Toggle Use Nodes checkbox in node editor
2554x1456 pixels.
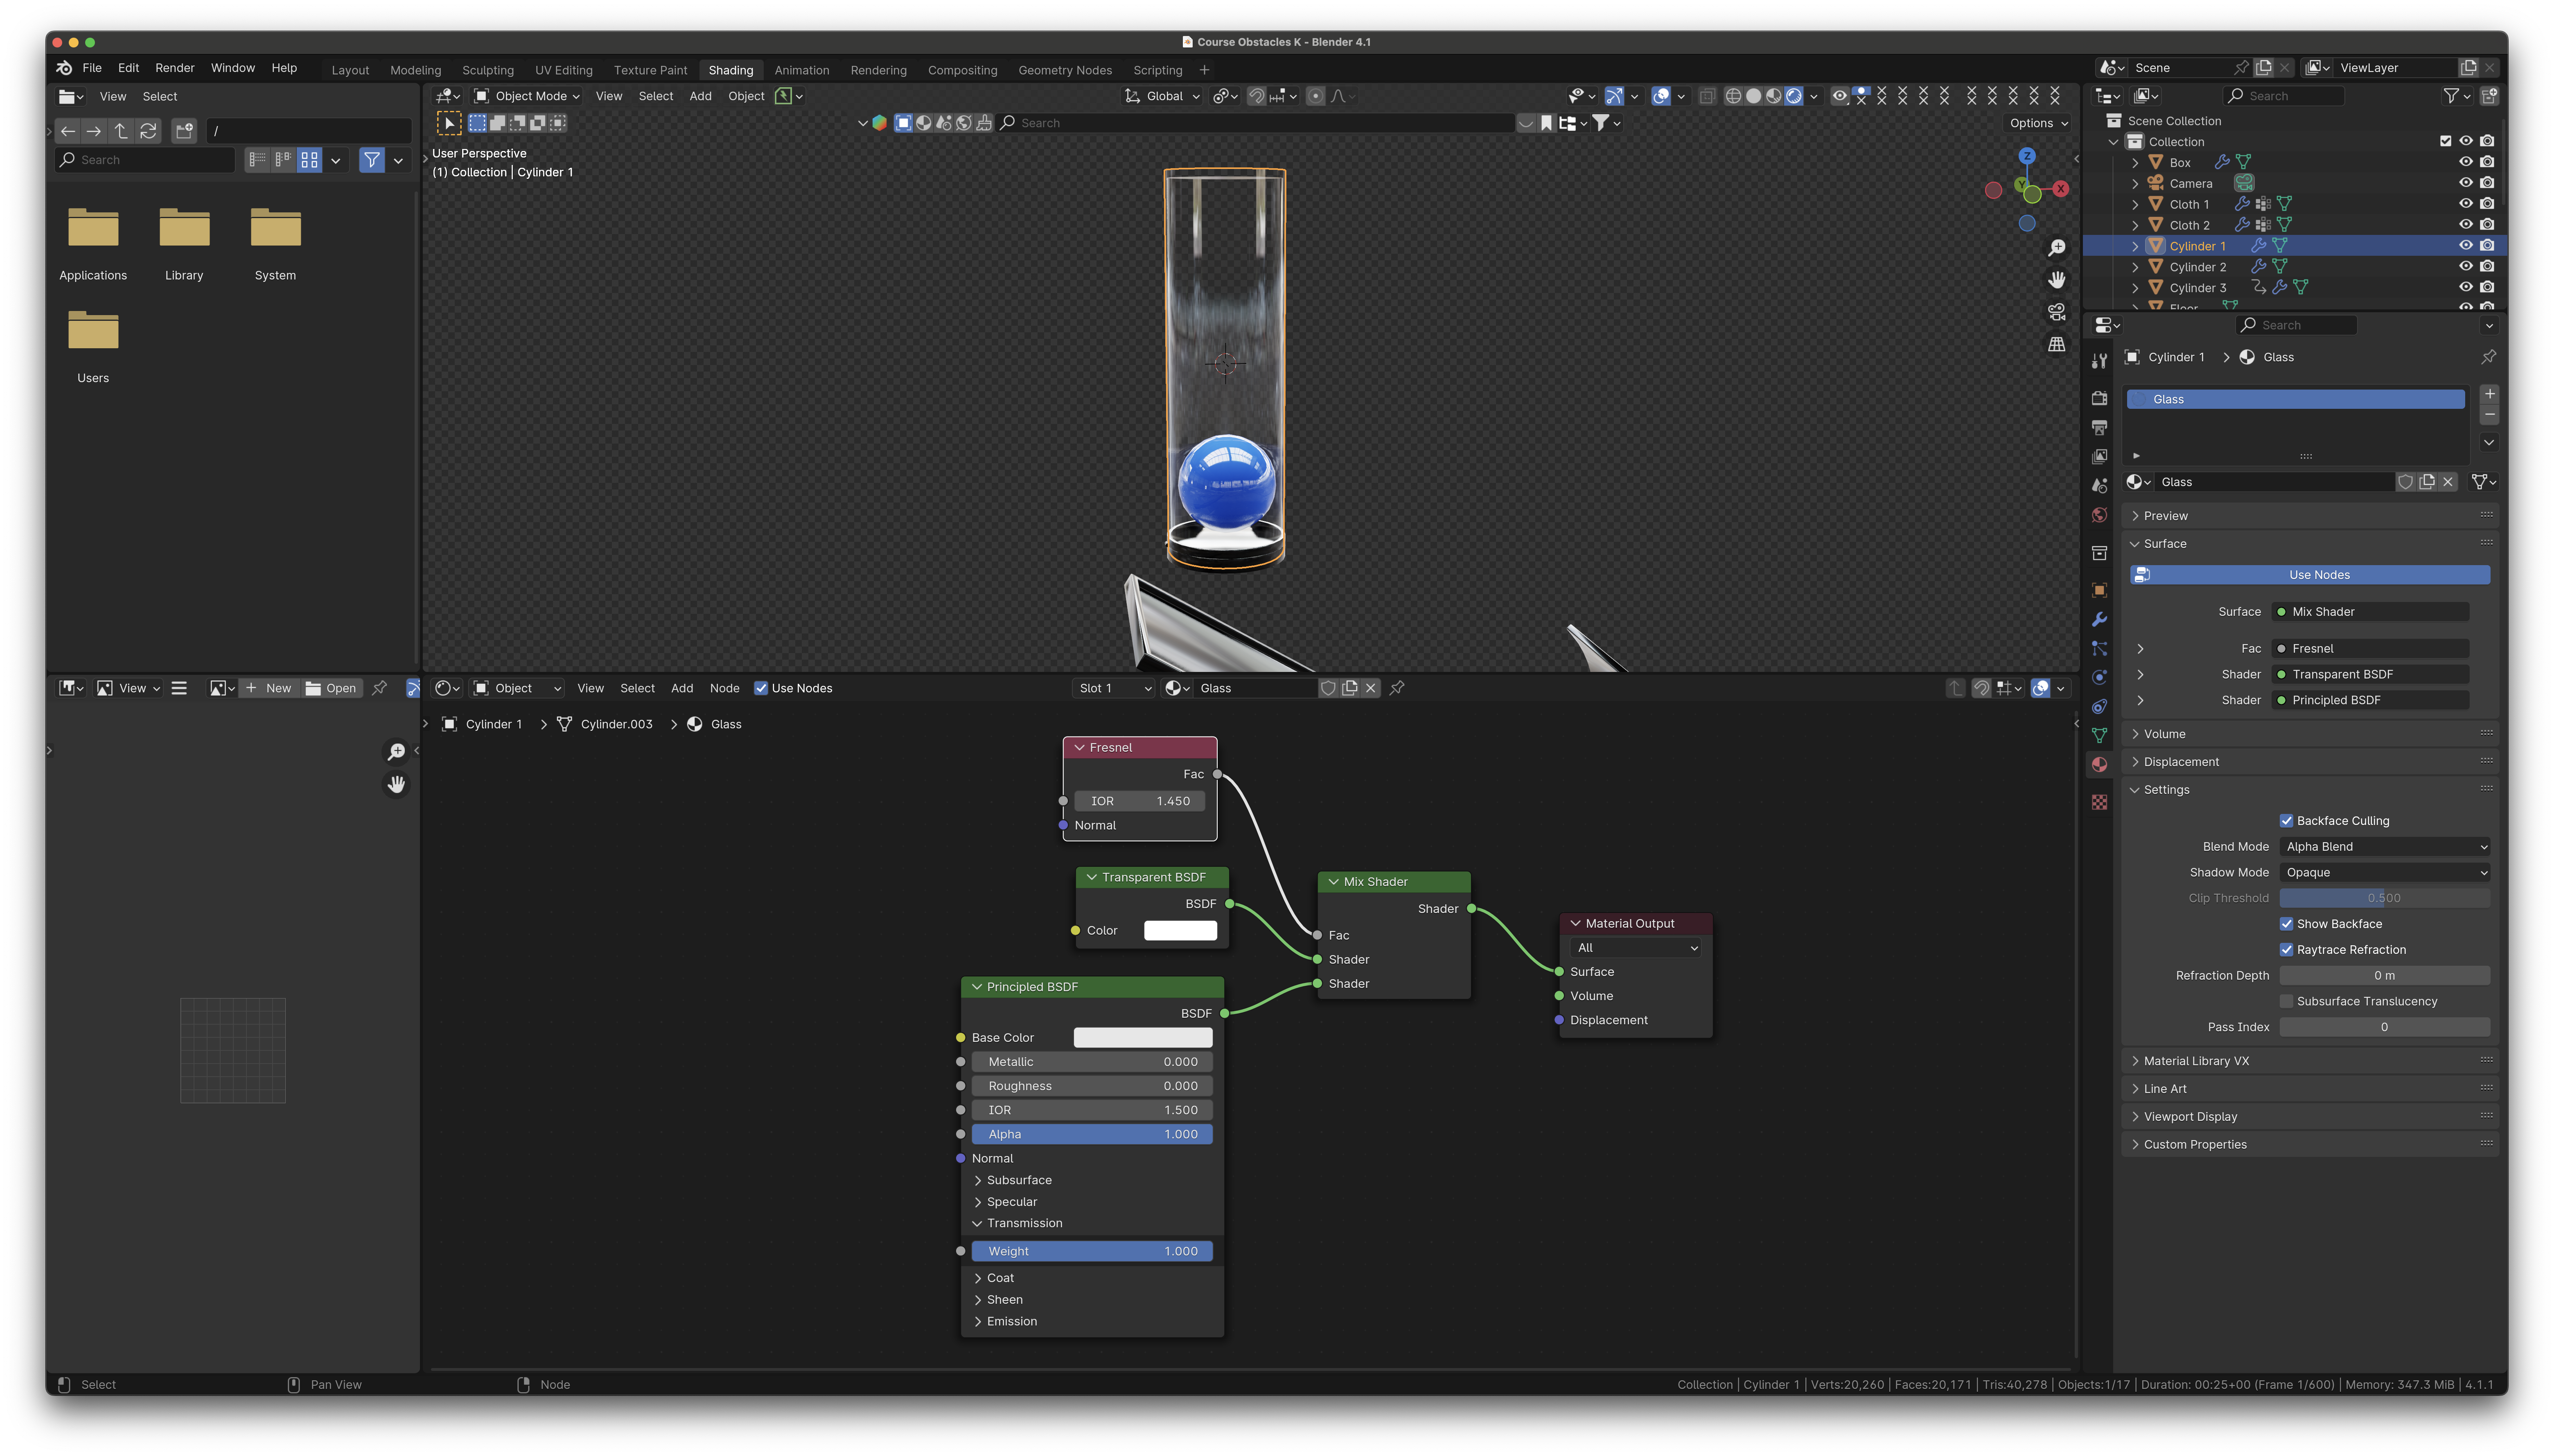click(x=761, y=688)
